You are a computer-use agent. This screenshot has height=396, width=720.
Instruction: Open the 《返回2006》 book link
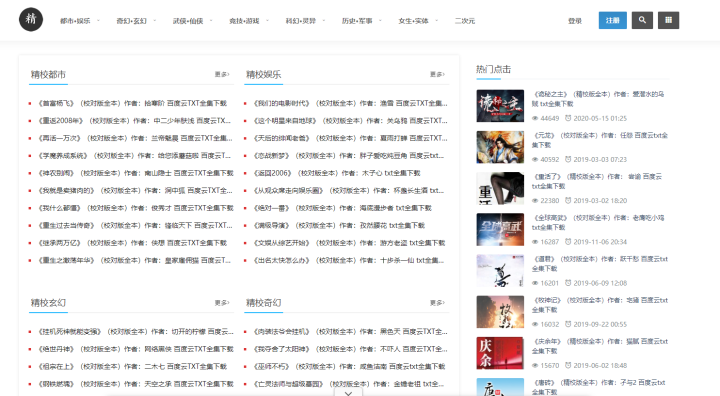click(337, 173)
